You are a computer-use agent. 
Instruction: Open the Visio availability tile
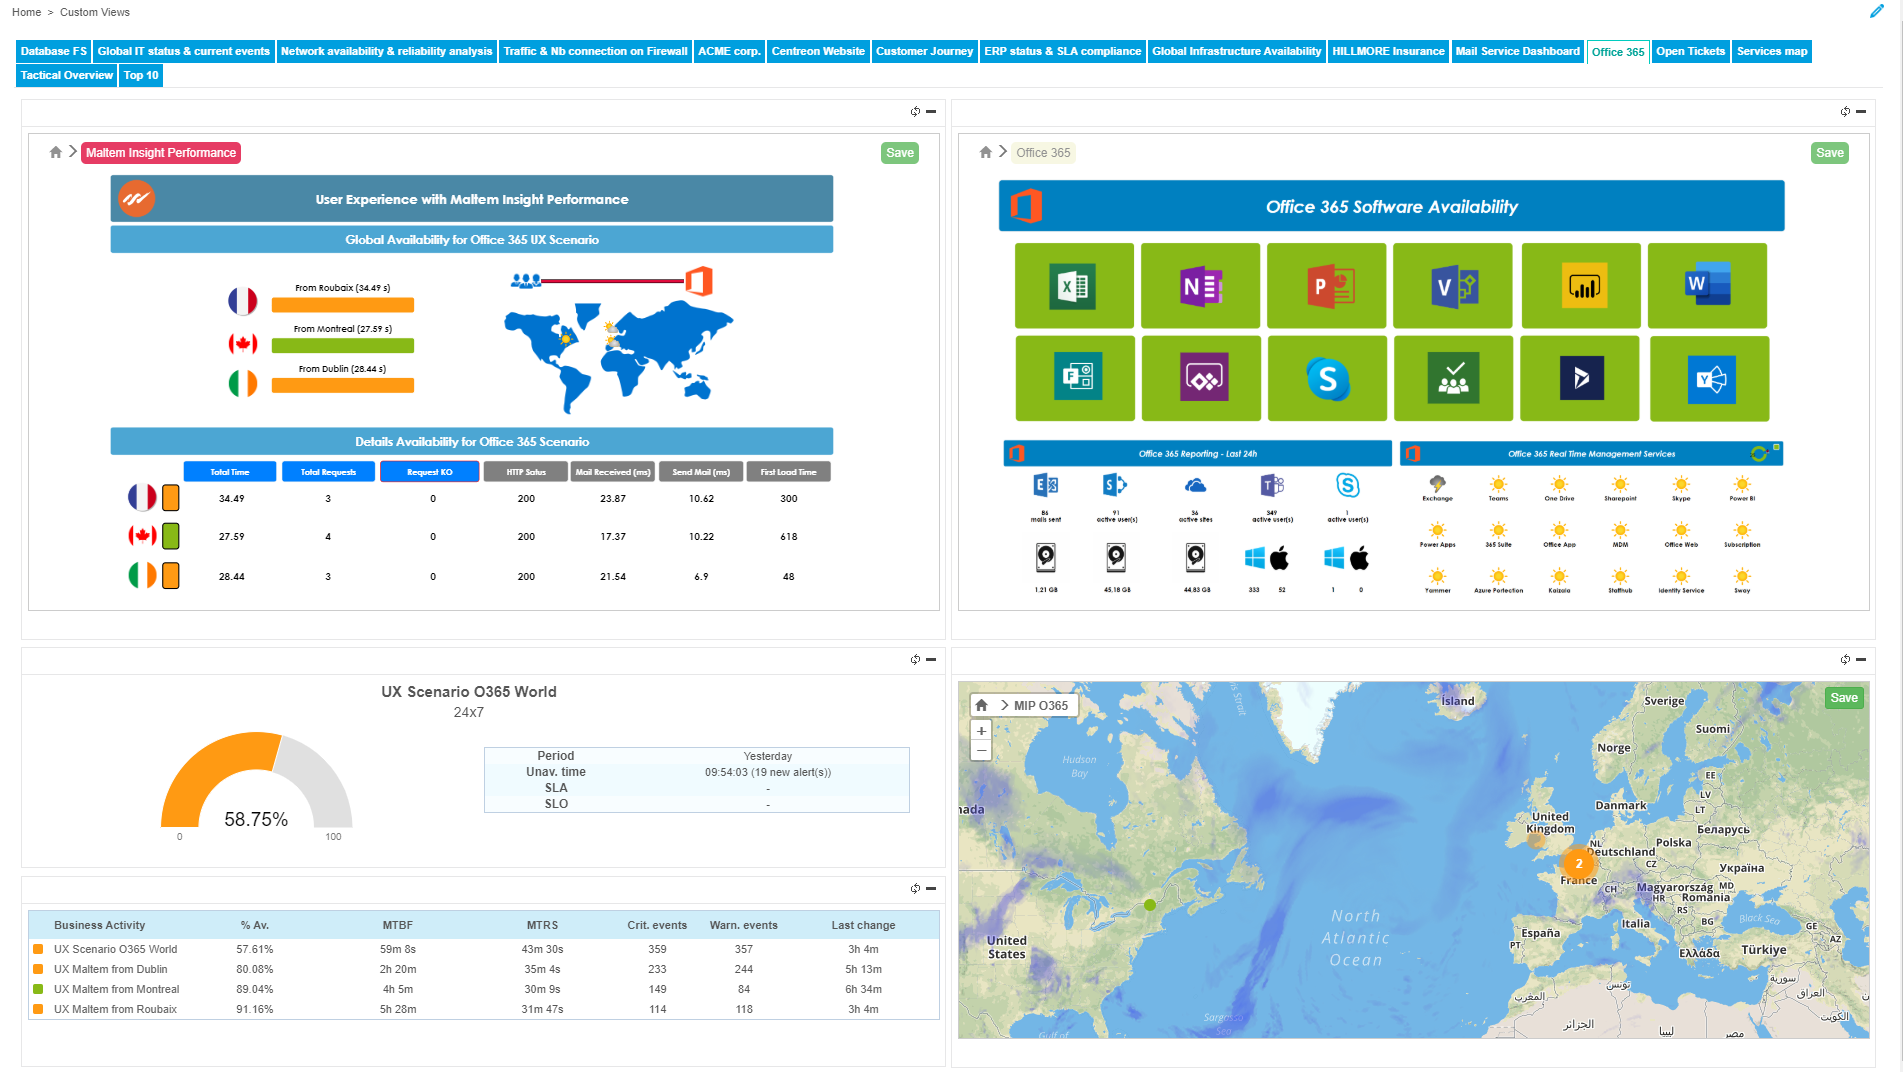(x=1452, y=286)
